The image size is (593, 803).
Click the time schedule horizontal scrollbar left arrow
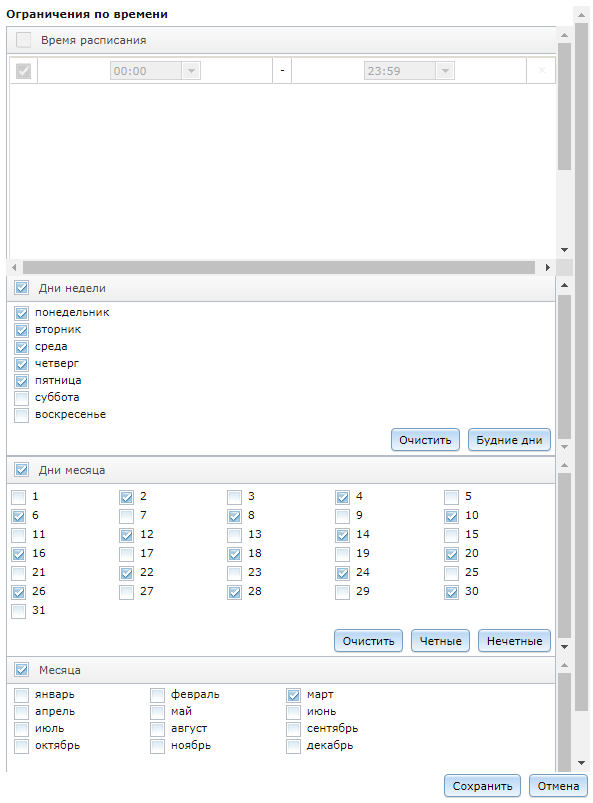(14, 267)
